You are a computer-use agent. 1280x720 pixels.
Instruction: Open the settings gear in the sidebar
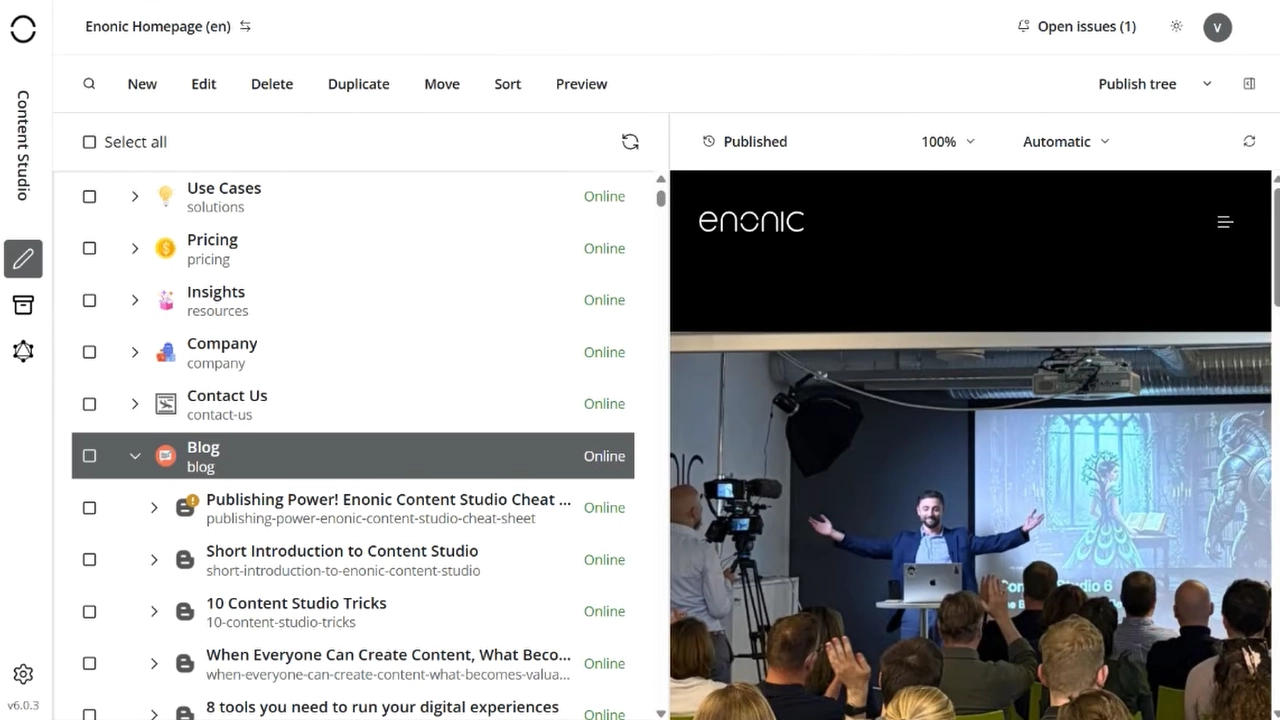[23, 674]
